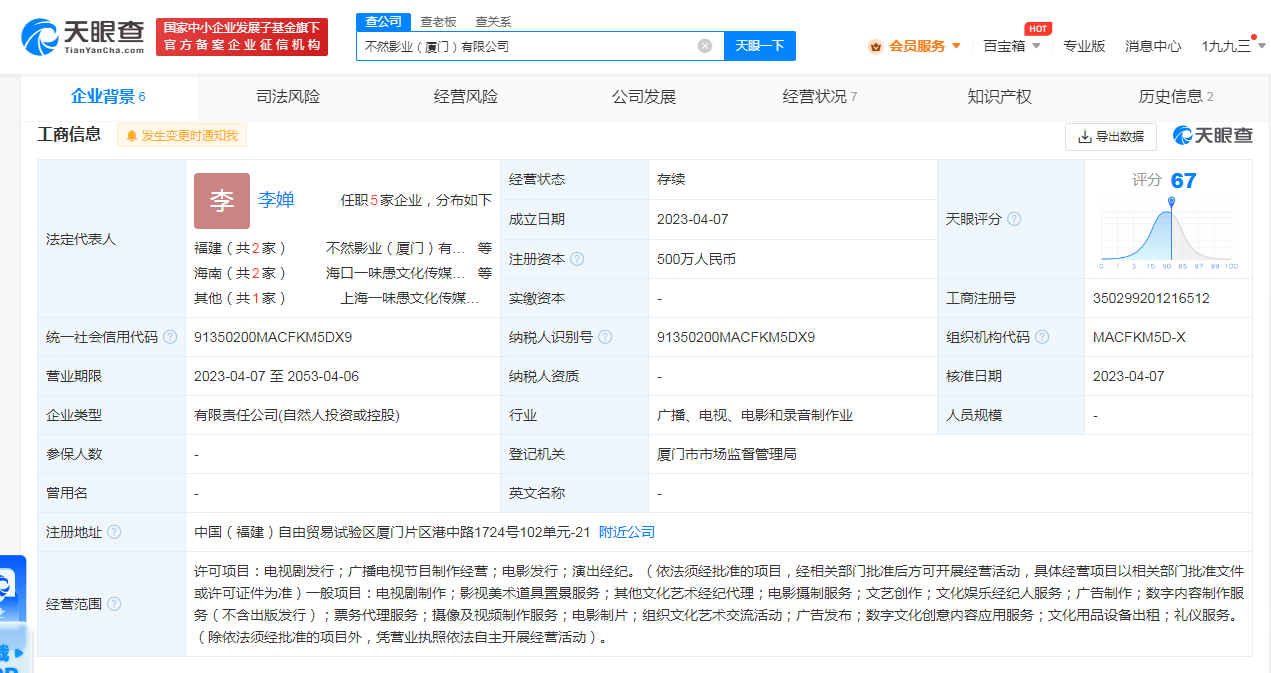Click the 李 avatar of the legal representative

(222, 201)
